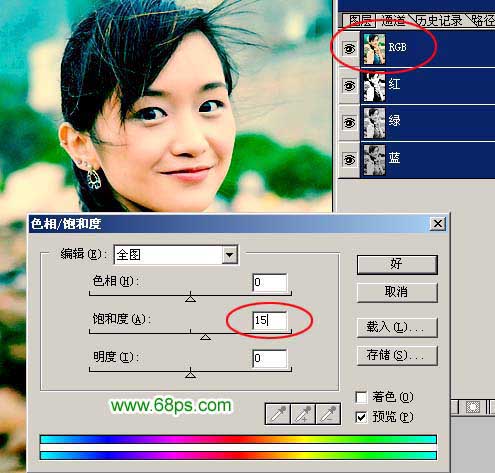Hide the 红 (Red) channel eye

(x=349, y=86)
